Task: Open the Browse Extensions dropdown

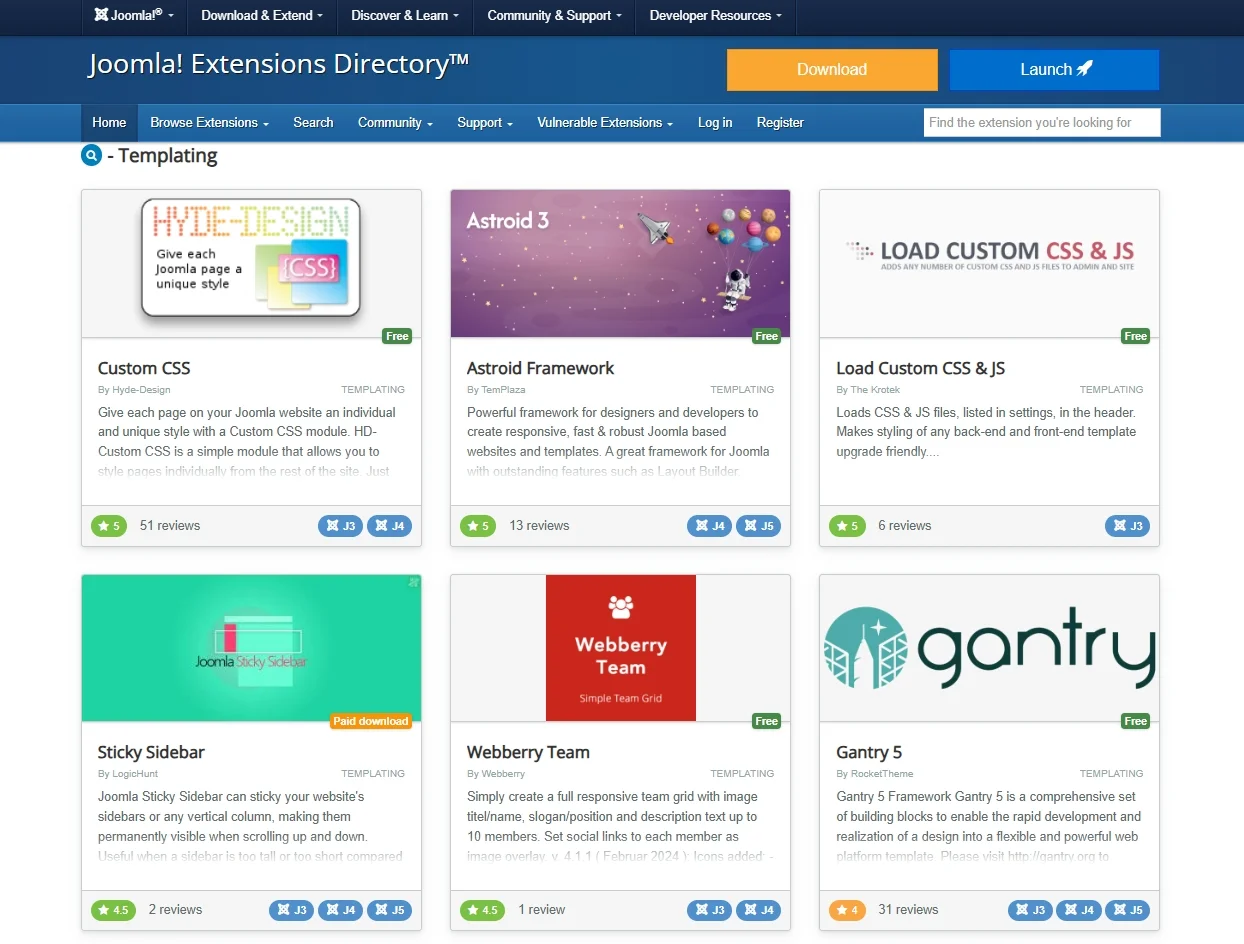Action: click(x=210, y=123)
